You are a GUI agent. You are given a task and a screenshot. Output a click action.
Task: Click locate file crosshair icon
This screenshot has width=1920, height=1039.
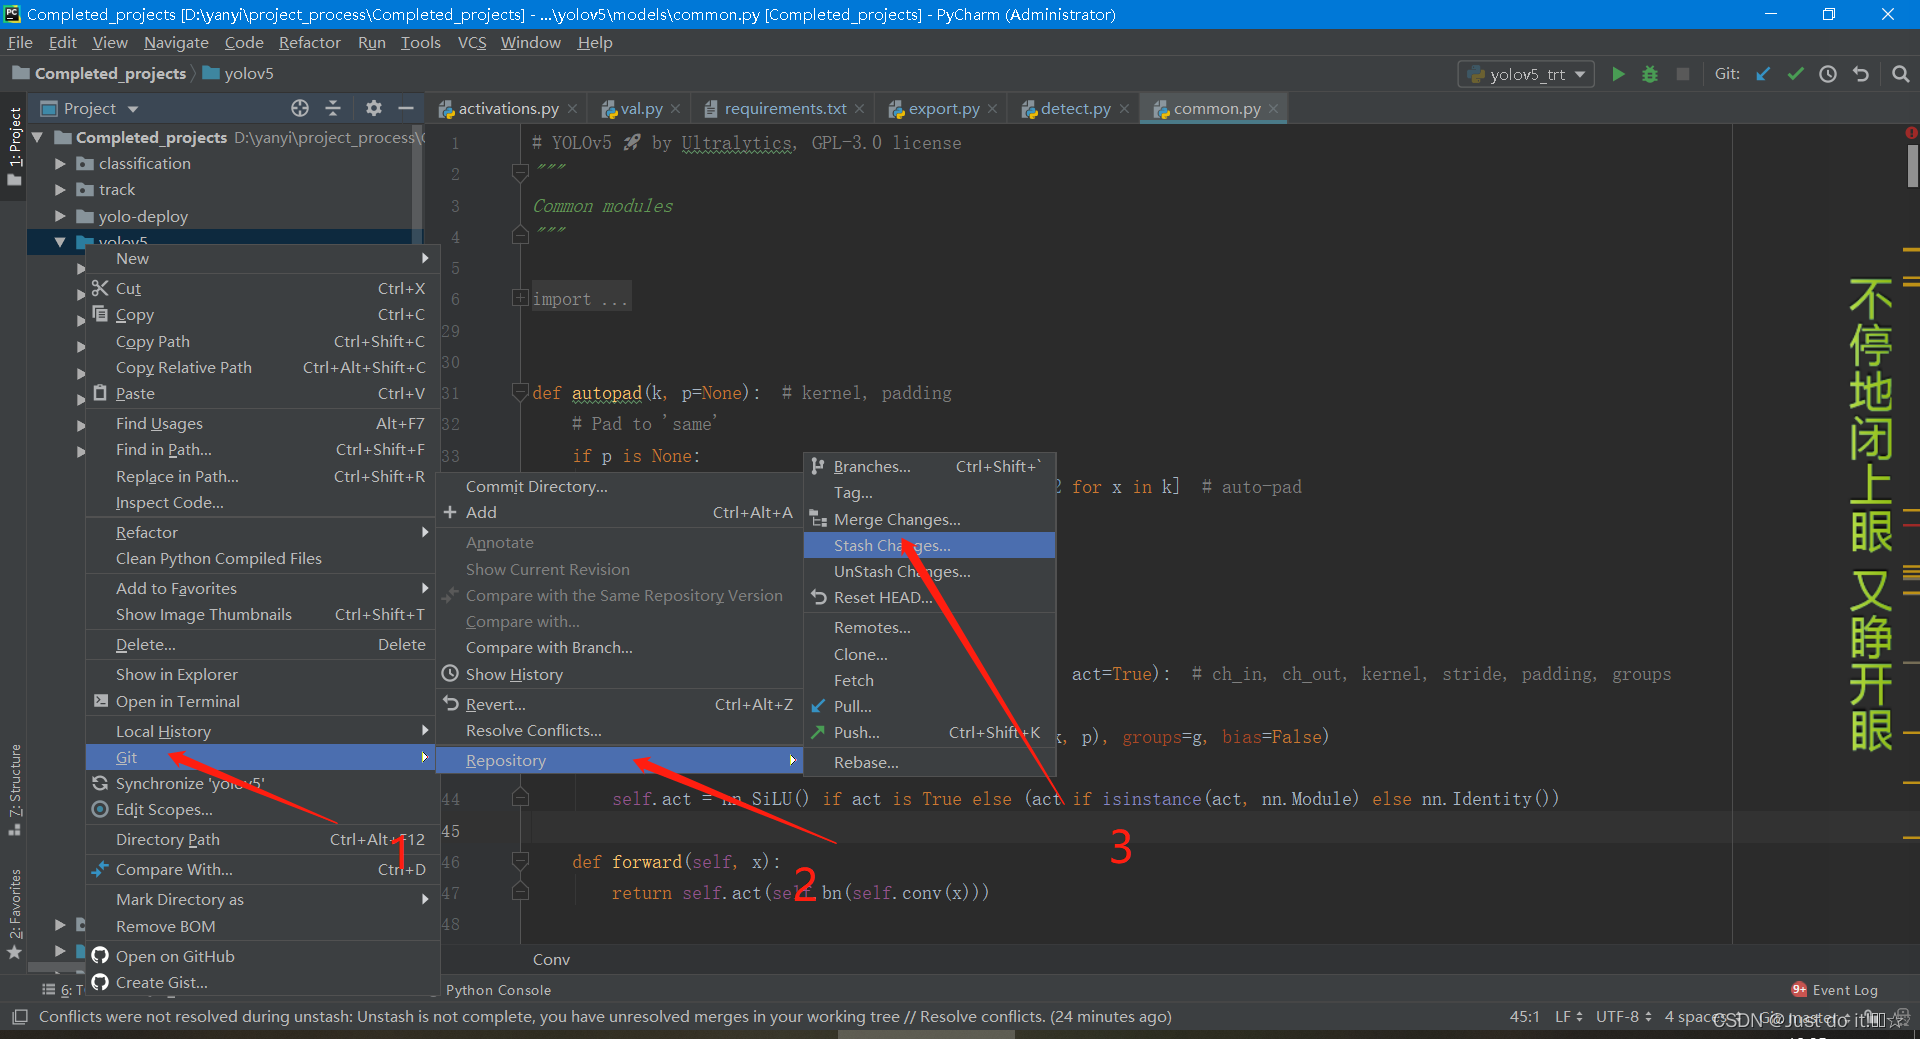300,108
